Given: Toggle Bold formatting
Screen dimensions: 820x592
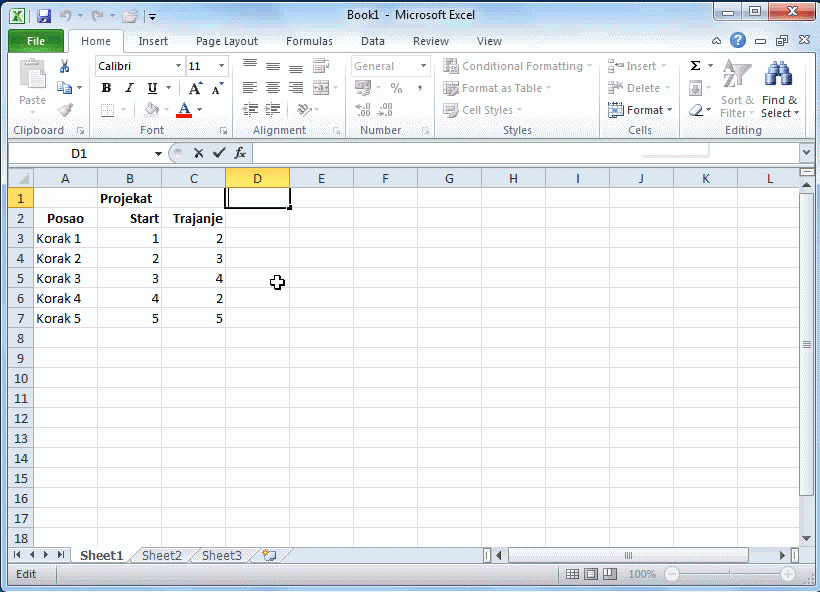Looking at the screenshot, I should tap(107, 88).
